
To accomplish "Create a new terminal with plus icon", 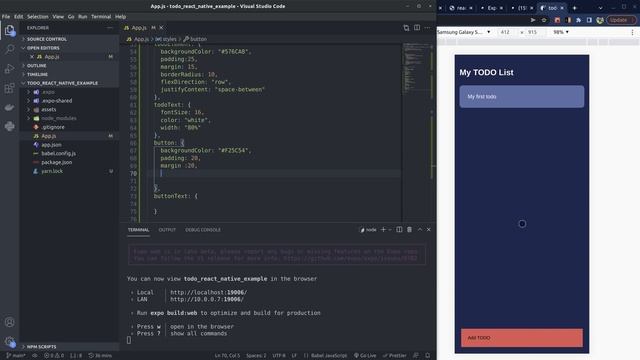I will 383,230.
